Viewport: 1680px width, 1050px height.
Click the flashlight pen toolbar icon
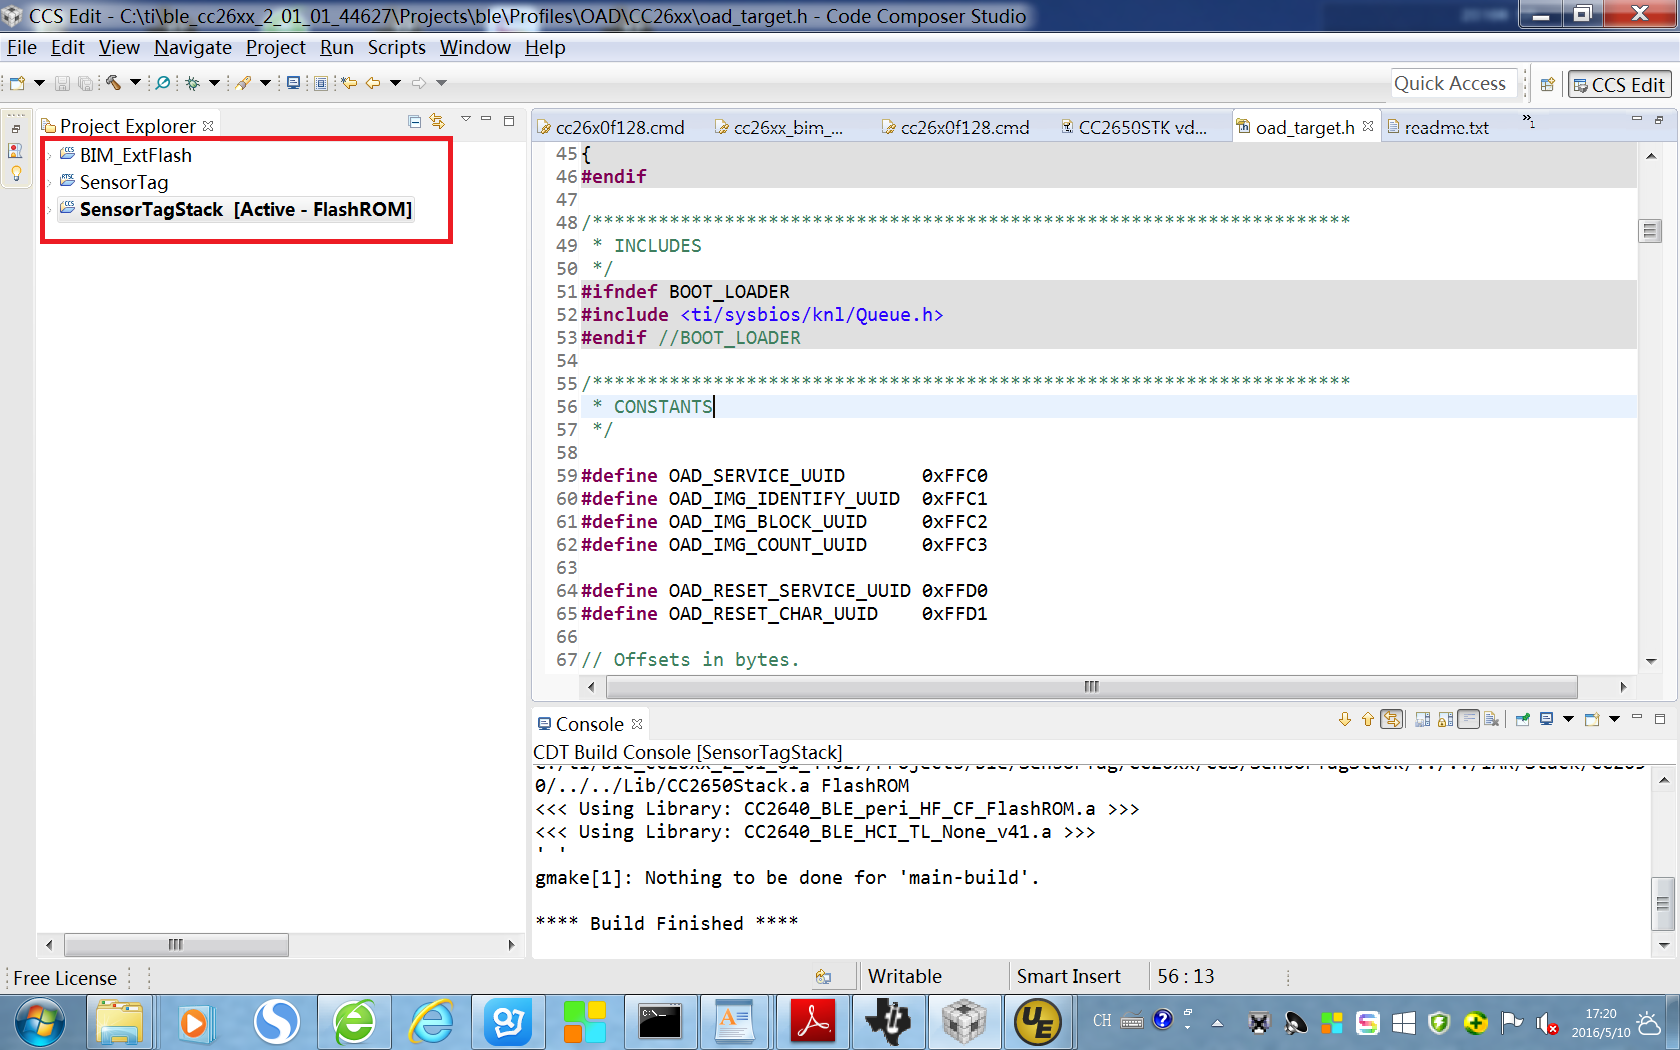pos(244,83)
